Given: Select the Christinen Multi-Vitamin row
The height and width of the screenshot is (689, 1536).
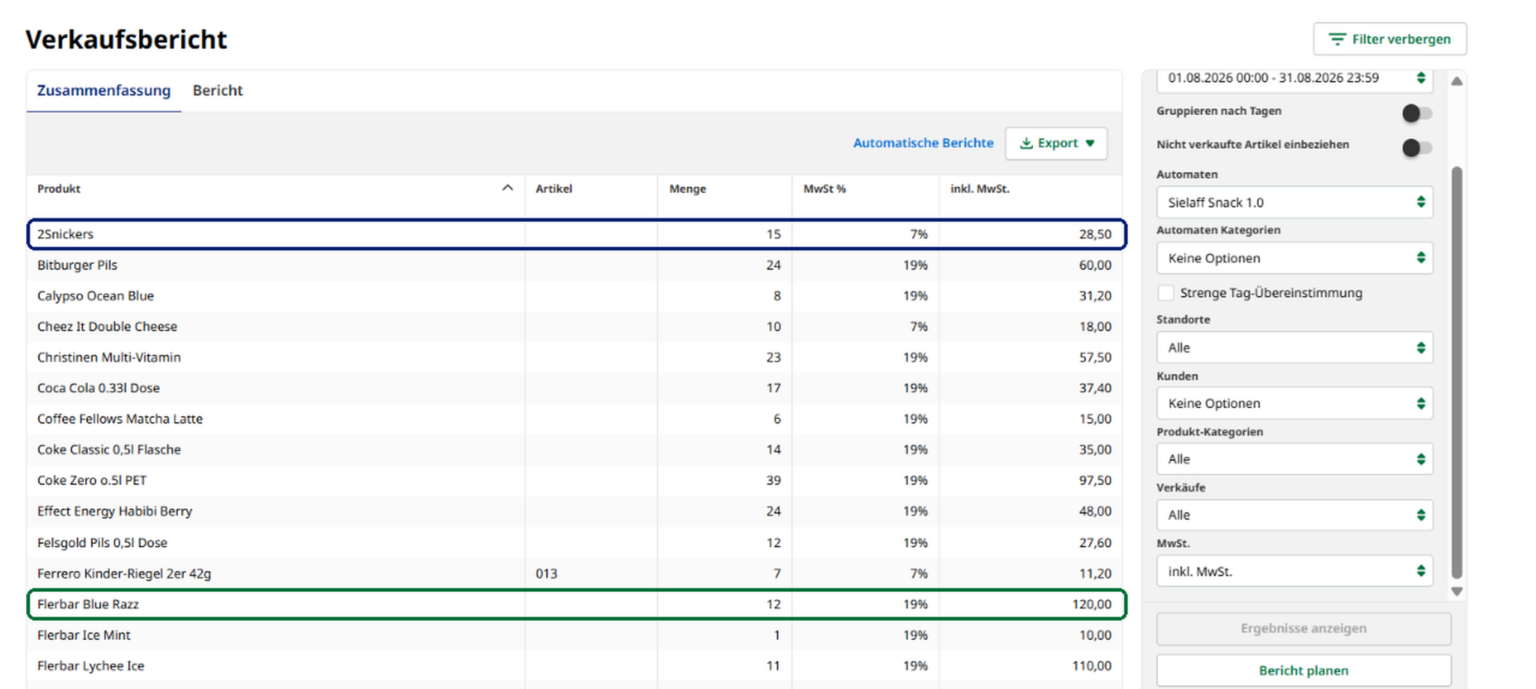Looking at the screenshot, I should click(x=575, y=357).
